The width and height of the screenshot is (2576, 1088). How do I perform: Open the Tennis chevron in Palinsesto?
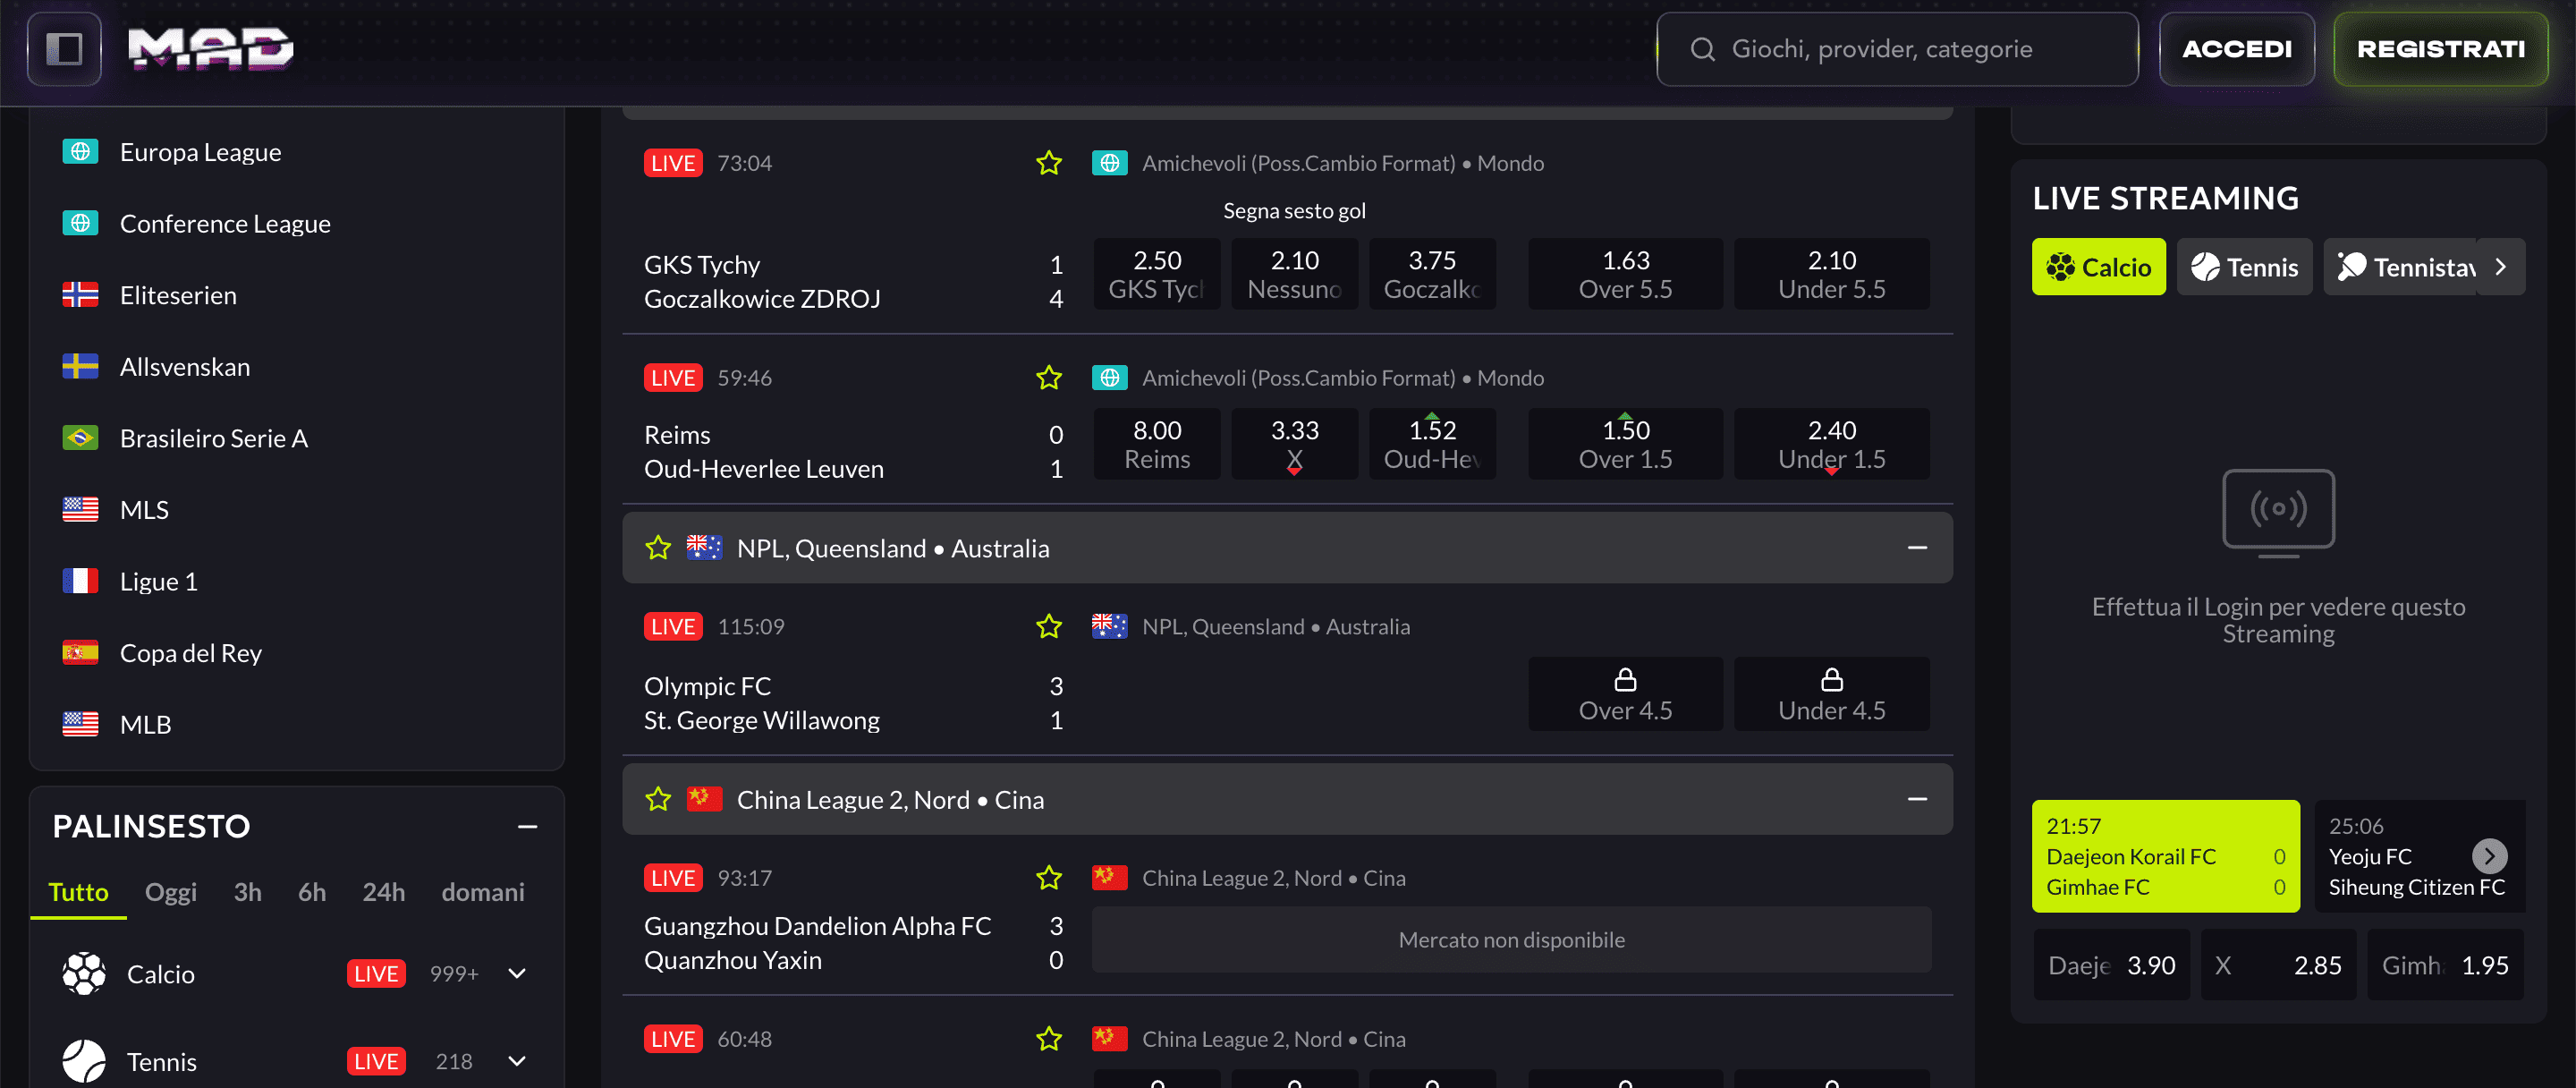(516, 1060)
